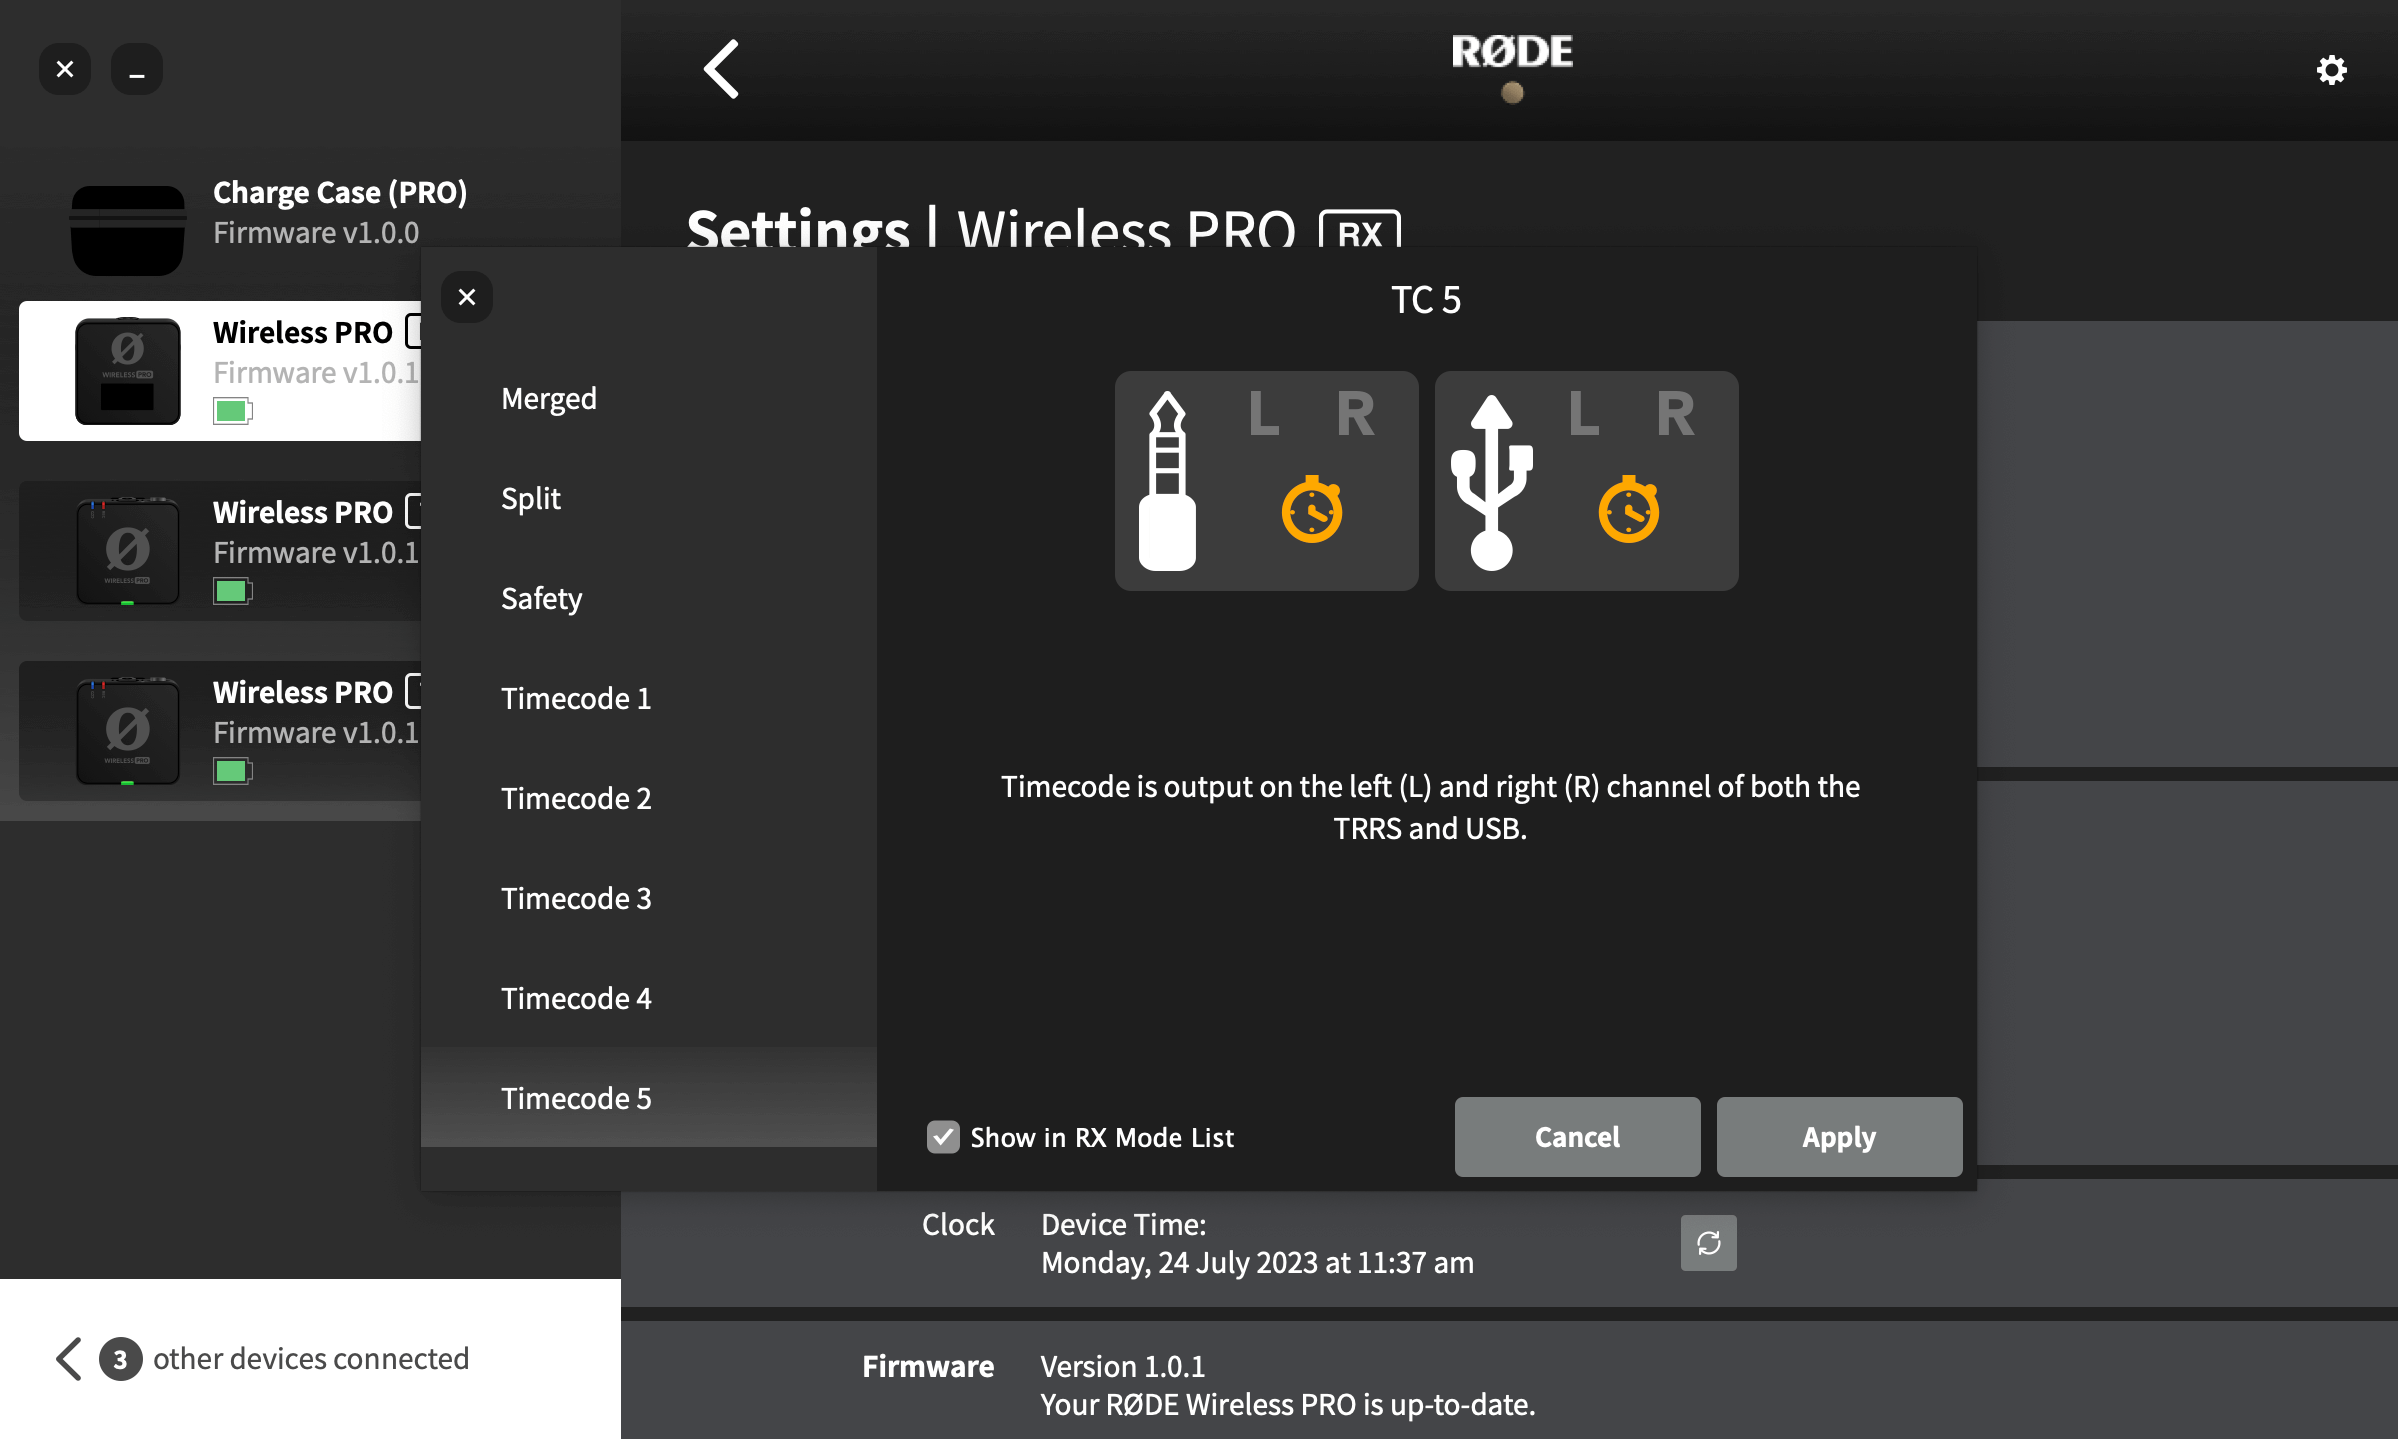2398x1439 pixels.
Task: Click the Merged option in mode list
Action: click(548, 396)
